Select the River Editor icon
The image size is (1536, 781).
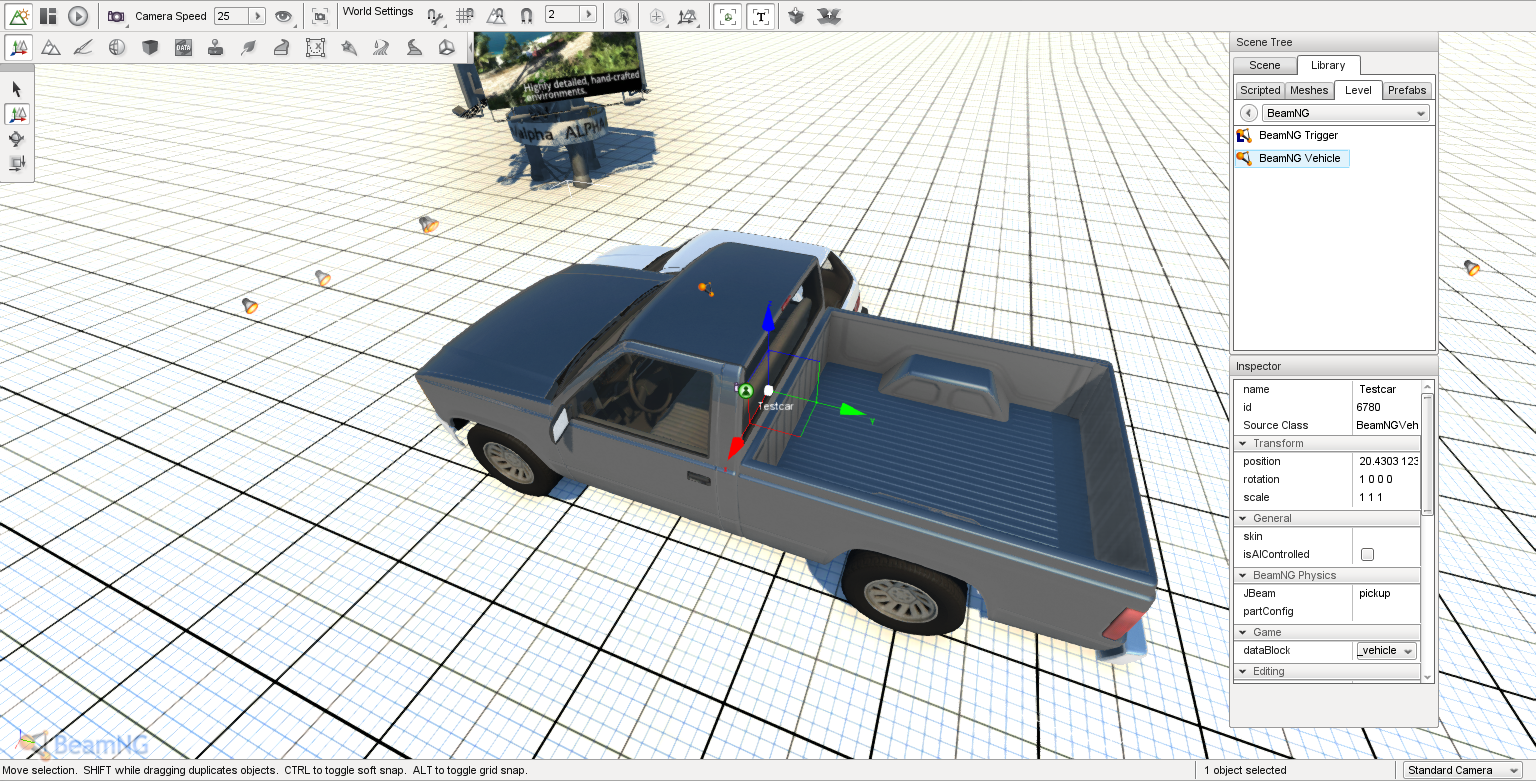click(381, 47)
